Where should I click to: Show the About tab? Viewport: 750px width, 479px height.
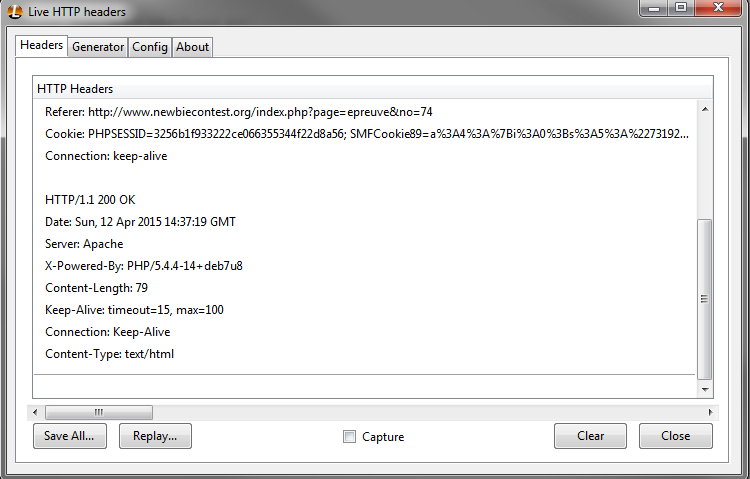[x=192, y=47]
